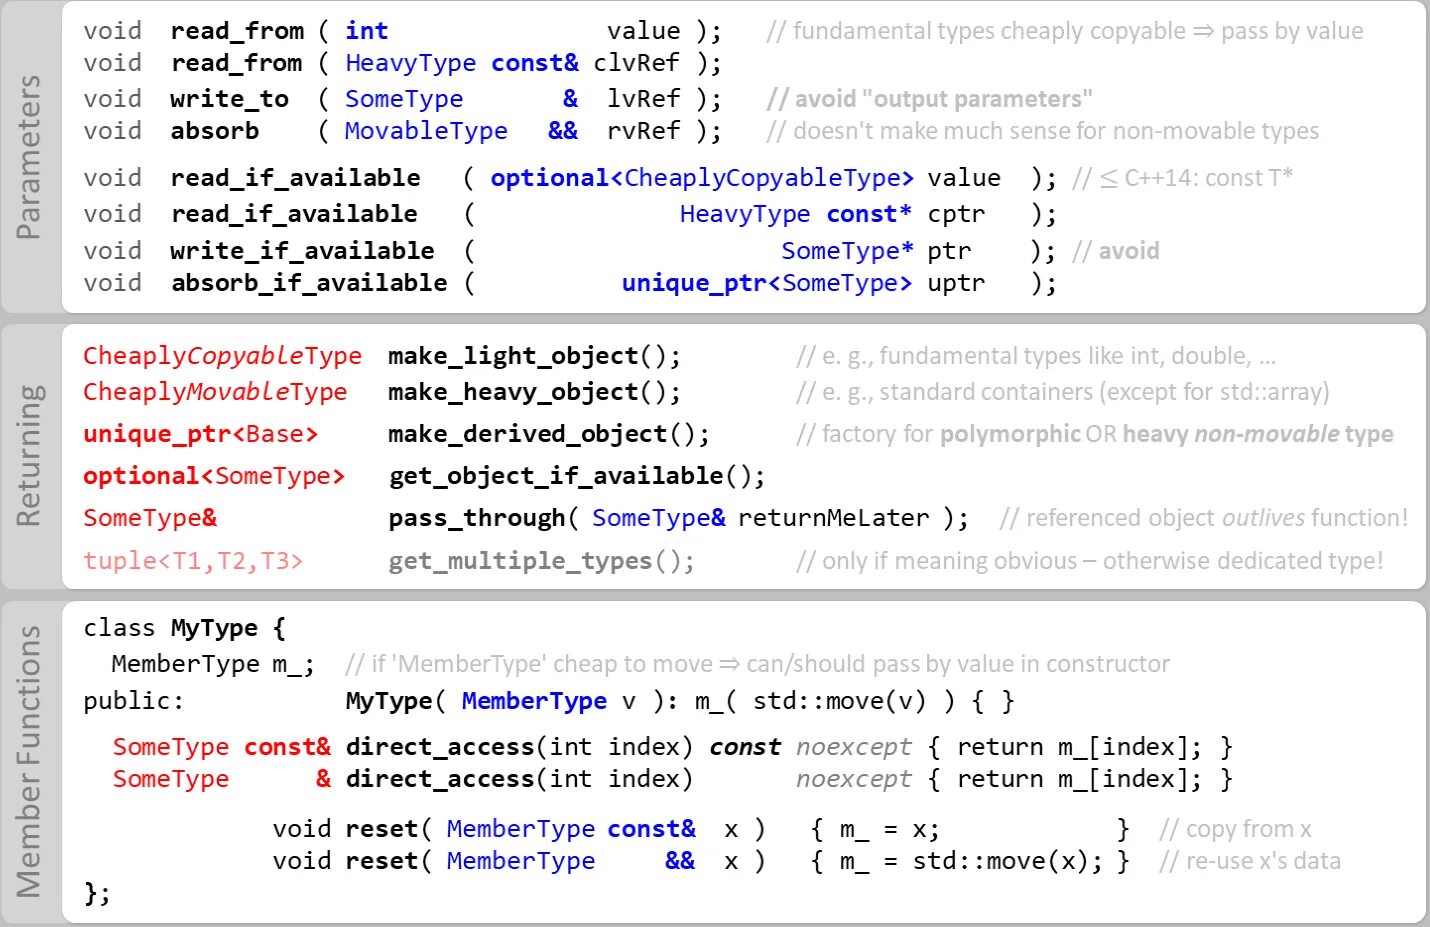Click comment about fundamental types cheaply copyable
The image size is (1430, 927).
coord(1065,31)
